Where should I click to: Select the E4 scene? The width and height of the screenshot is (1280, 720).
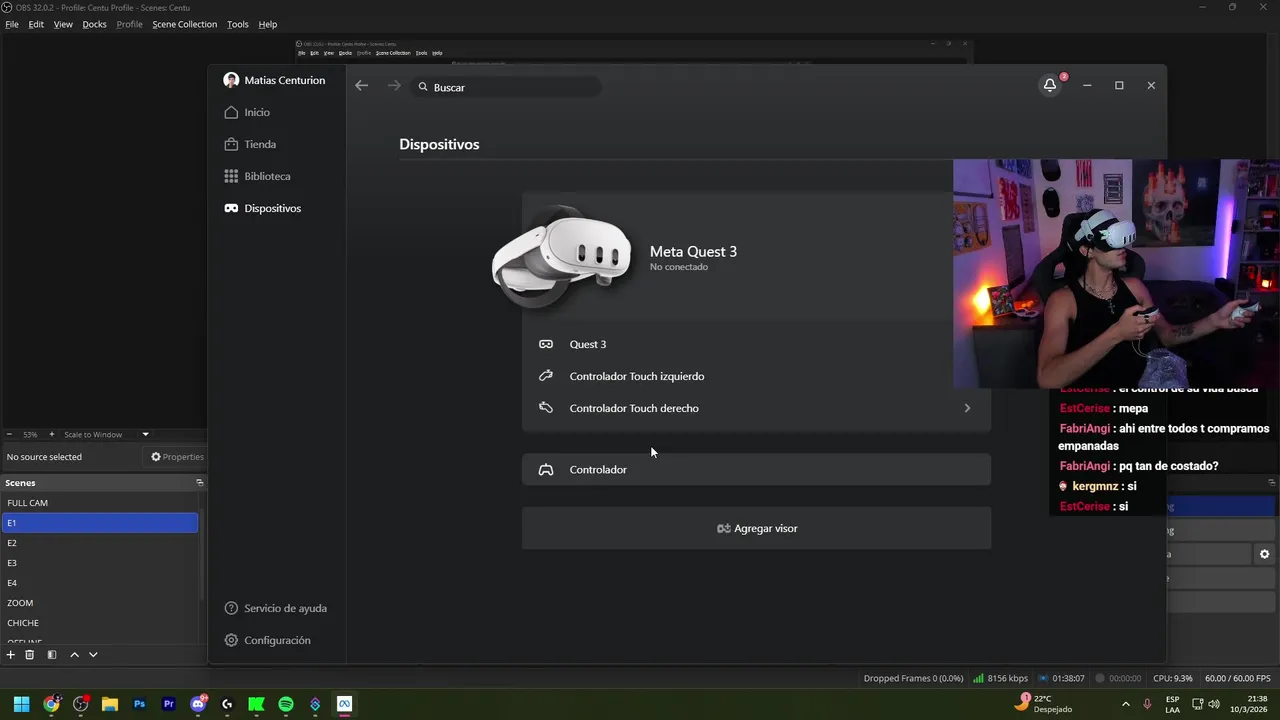tap(100, 583)
